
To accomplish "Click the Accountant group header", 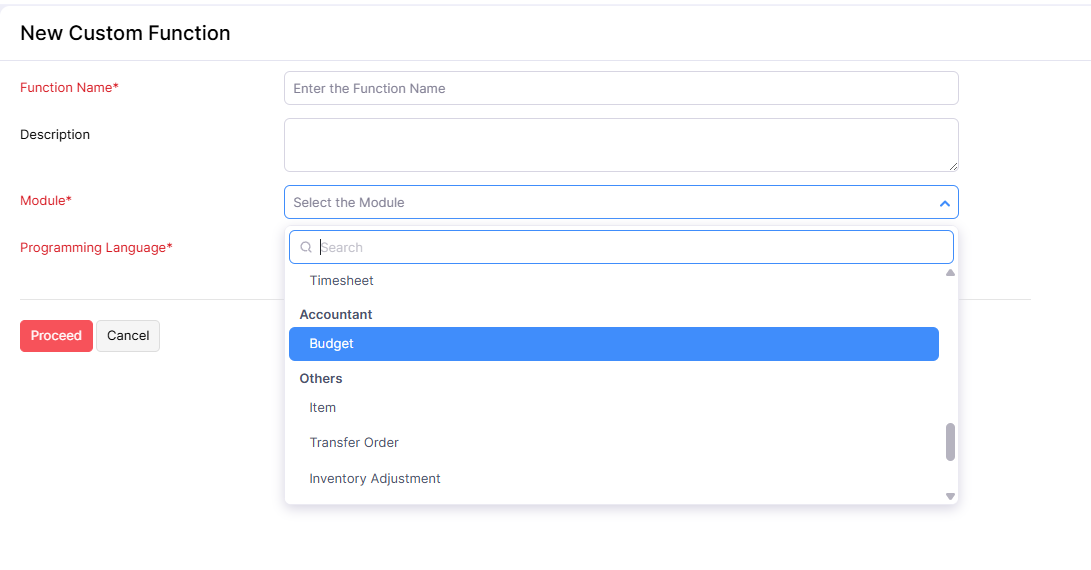I will 336,315.
